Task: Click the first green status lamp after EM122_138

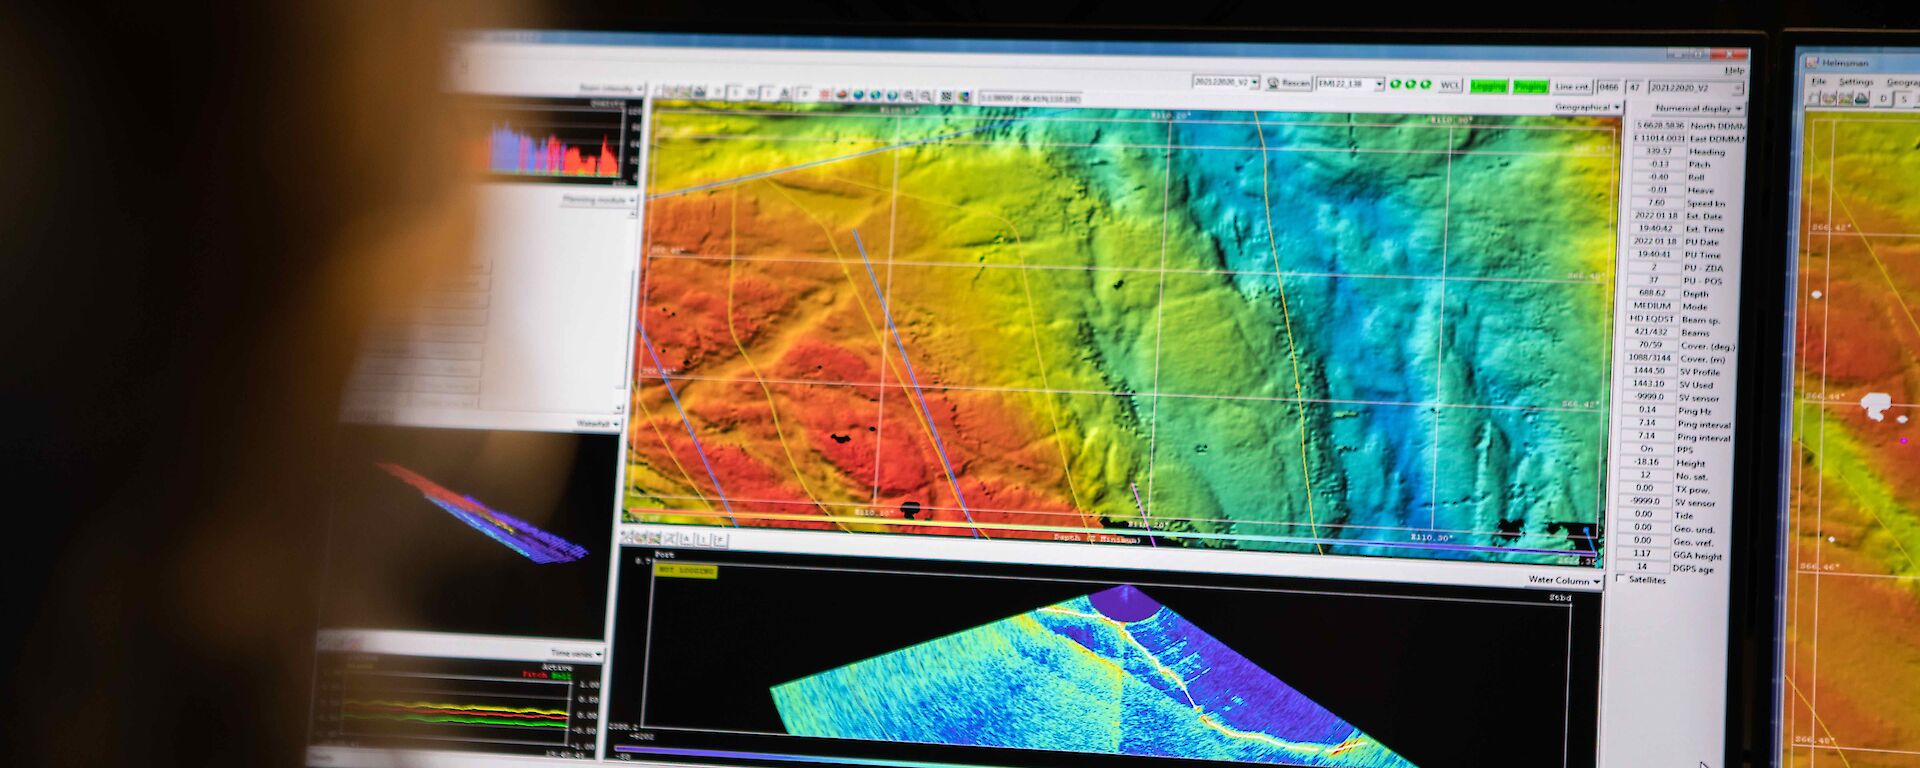Action: (1395, 84)
